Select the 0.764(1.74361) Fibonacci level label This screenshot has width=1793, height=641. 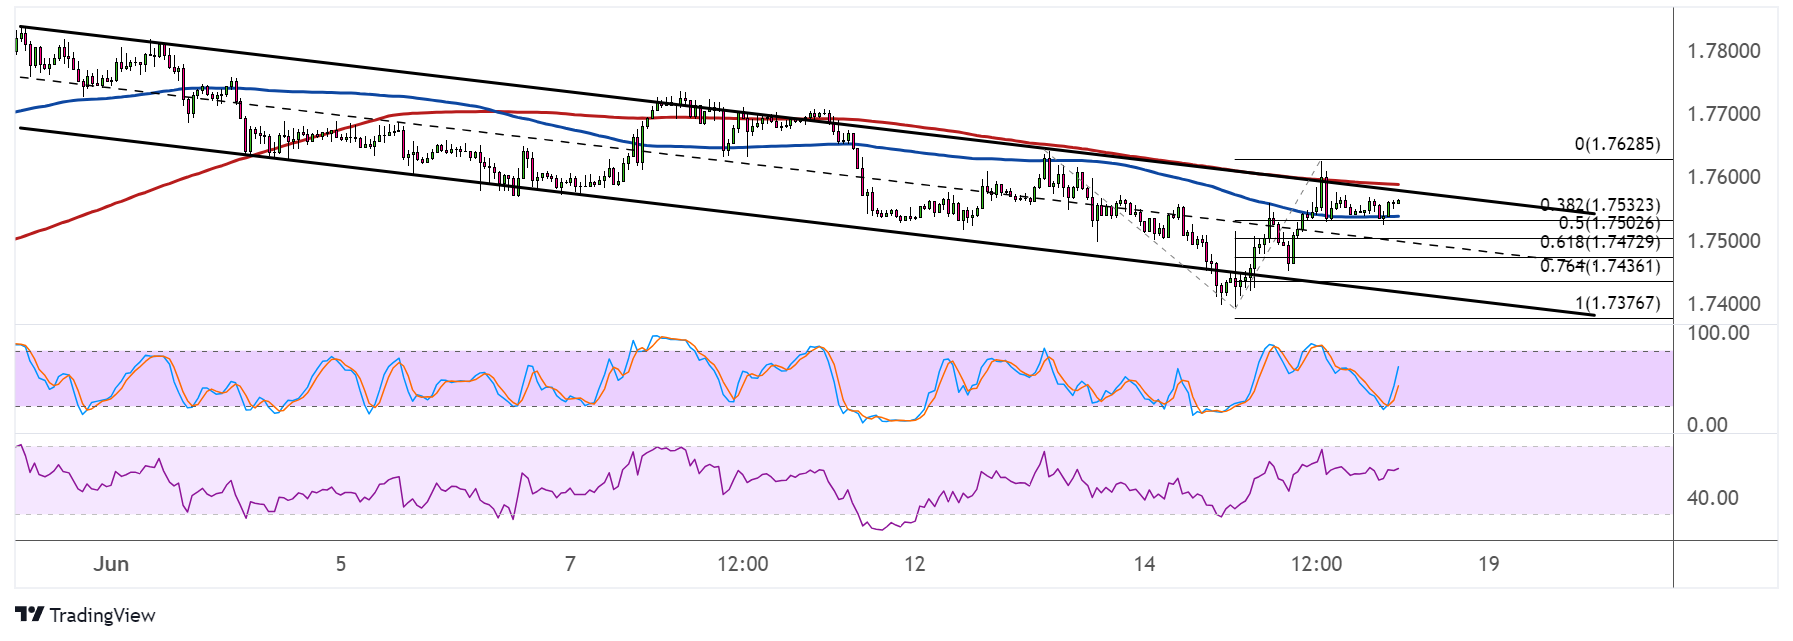[1600, 266]
